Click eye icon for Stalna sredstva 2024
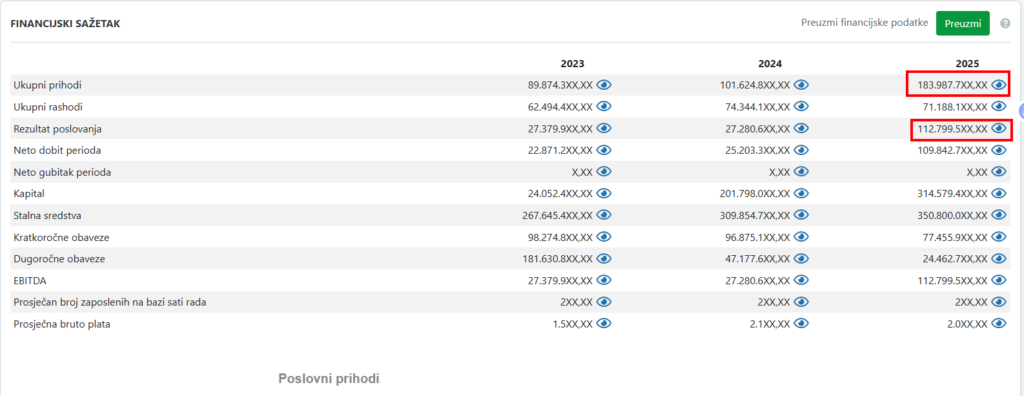Image resolution: width=1024 pixels, height=396 pixels. [801, 214]
